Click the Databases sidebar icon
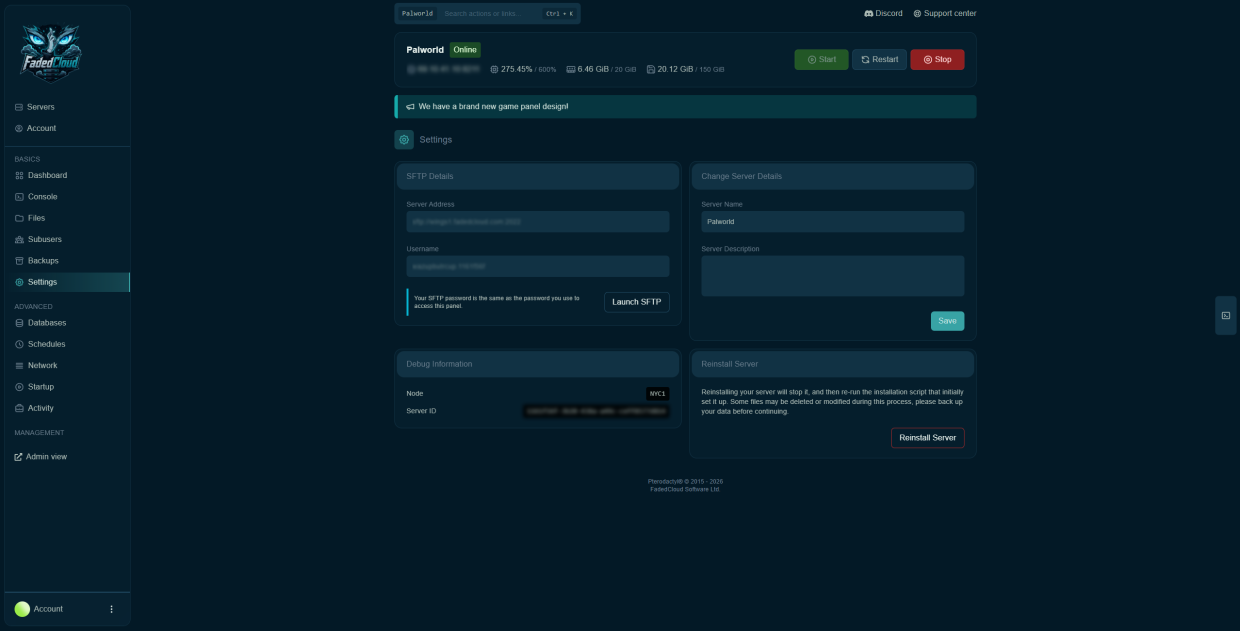This screenshot has height=631, width=1240. coord(19,323)
